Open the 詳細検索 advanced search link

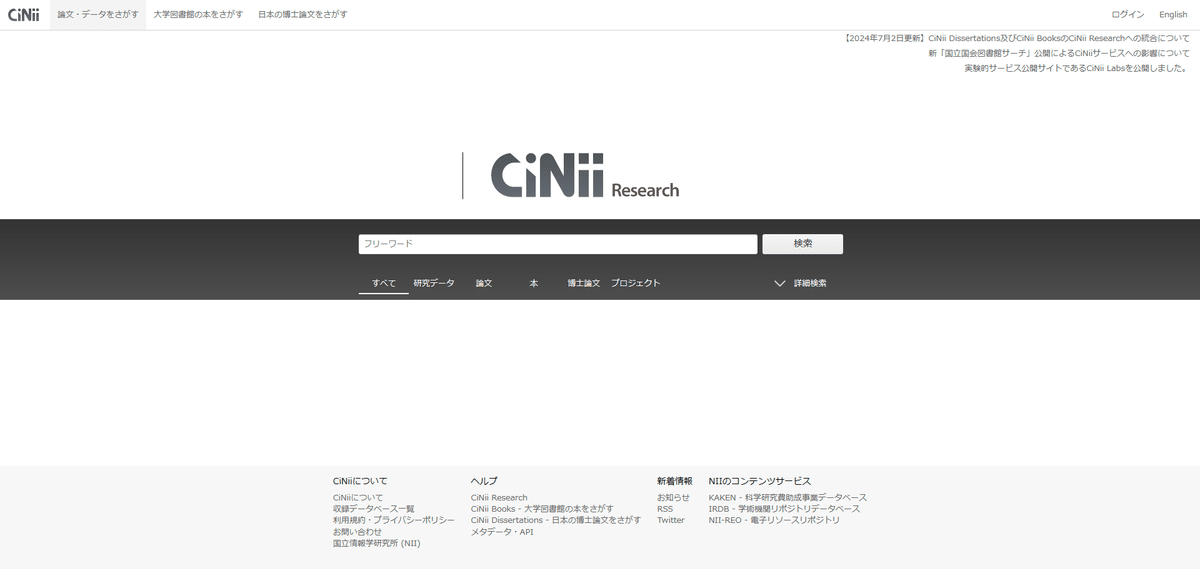coord(810,283)
